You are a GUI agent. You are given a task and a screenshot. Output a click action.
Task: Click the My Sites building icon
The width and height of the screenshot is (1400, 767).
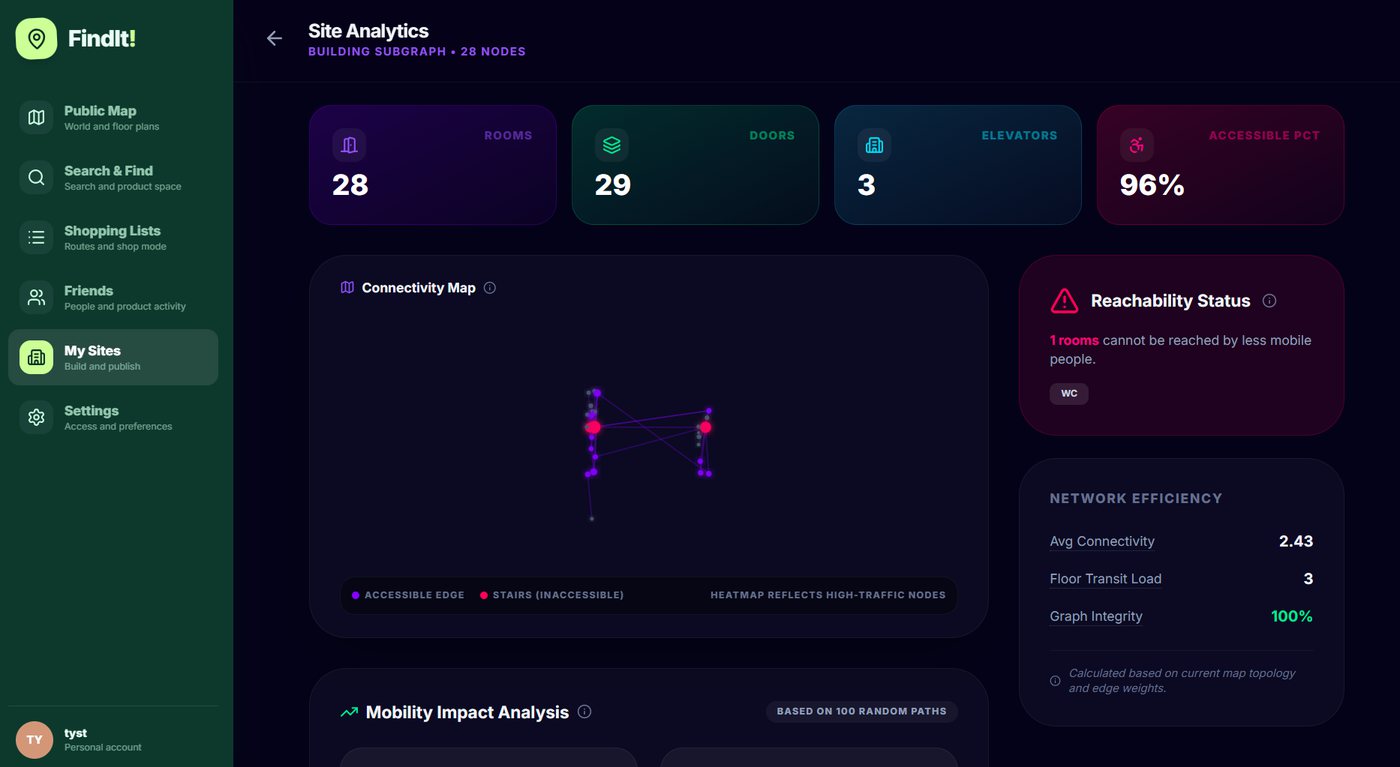(x=36, y=357)
